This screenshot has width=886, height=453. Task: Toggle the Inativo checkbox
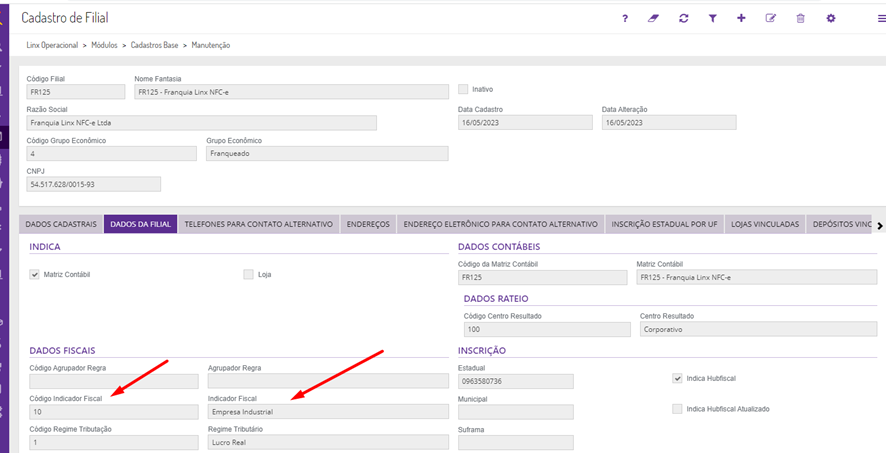click(463, 89)
